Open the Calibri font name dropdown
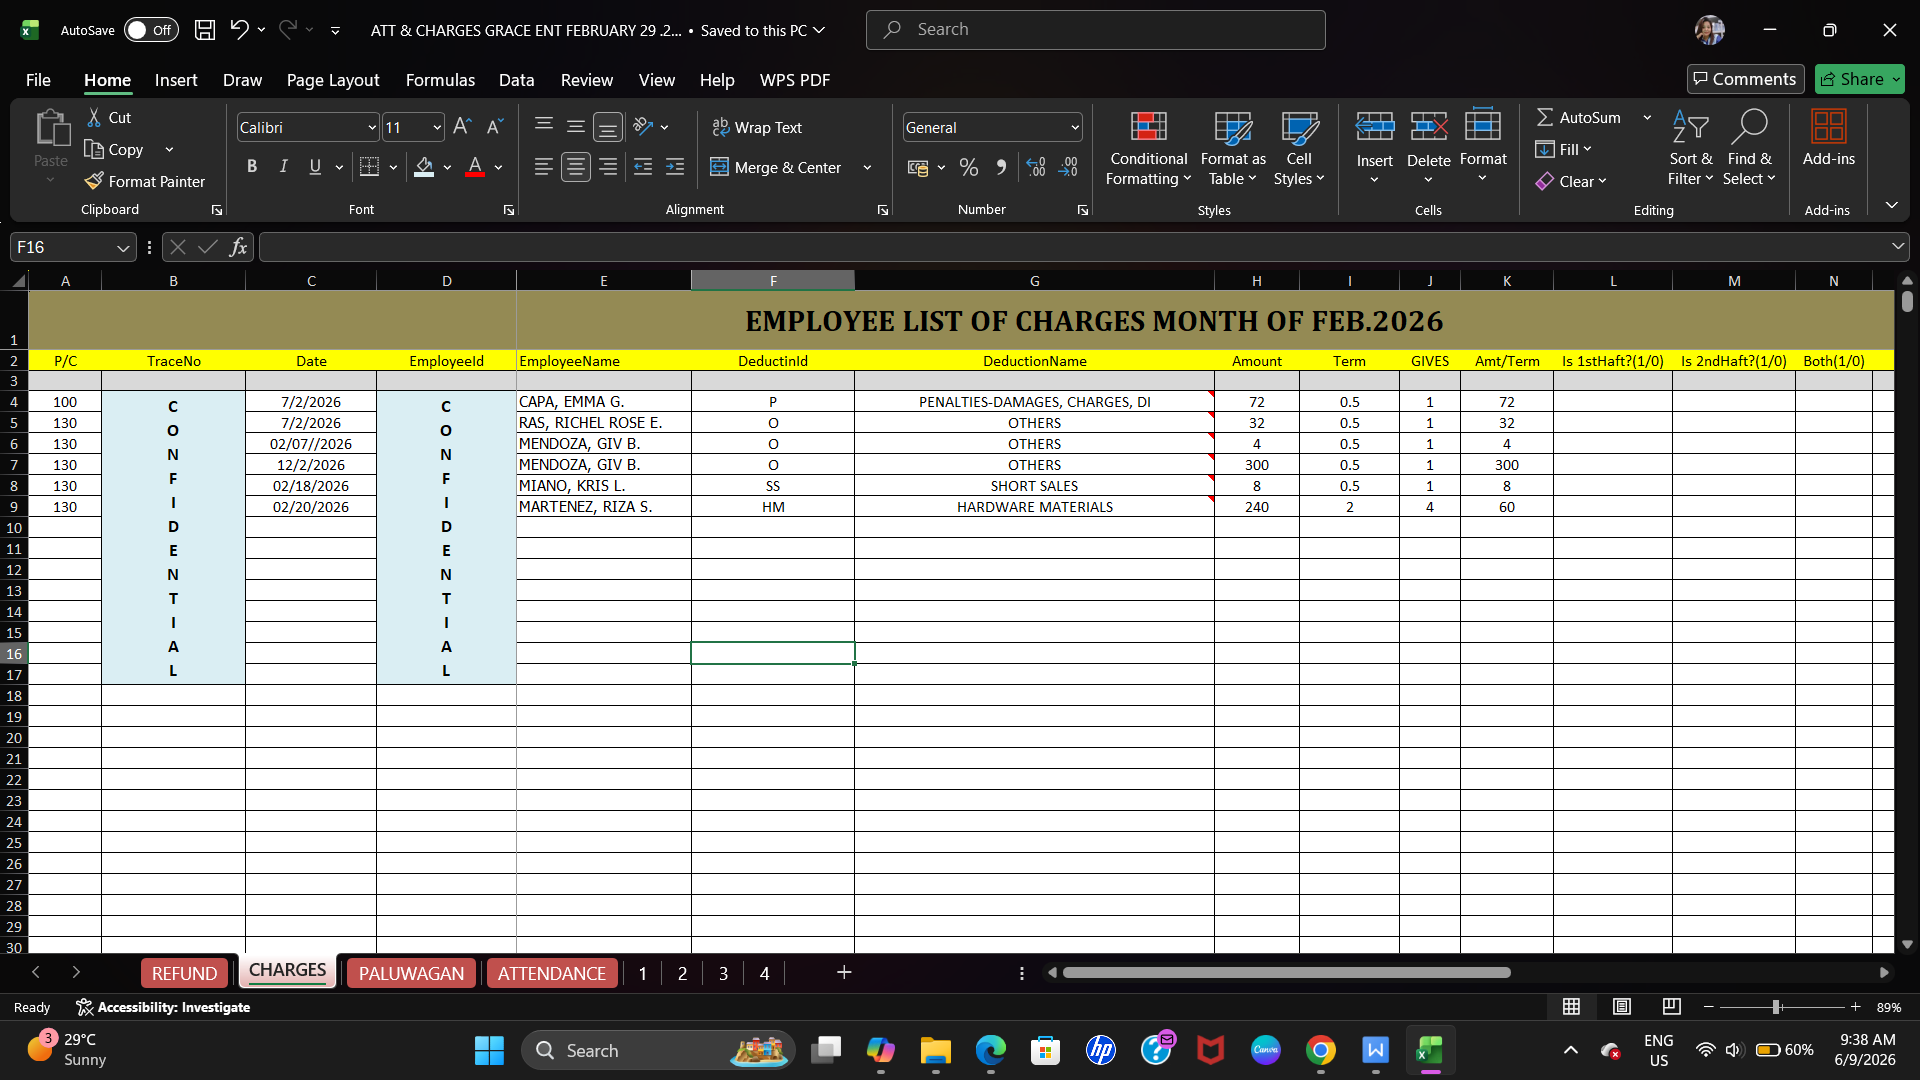 (372, 127)
